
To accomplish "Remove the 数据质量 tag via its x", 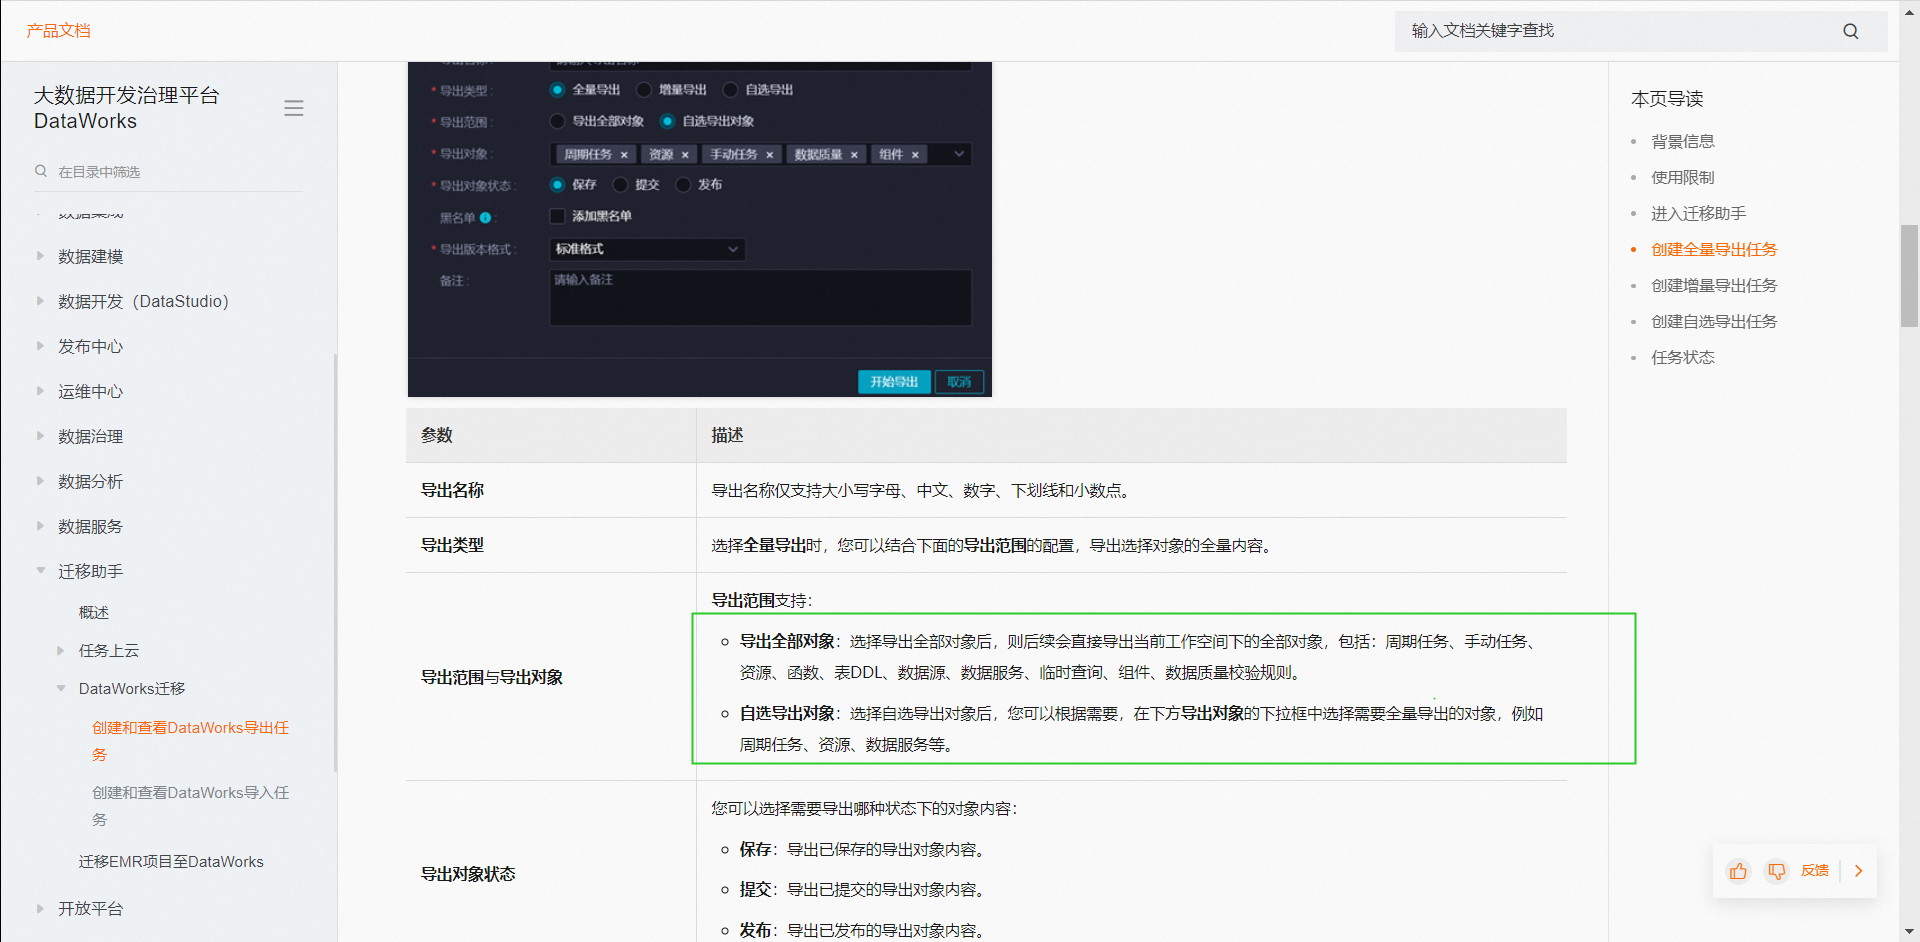I will coord(854,154).
